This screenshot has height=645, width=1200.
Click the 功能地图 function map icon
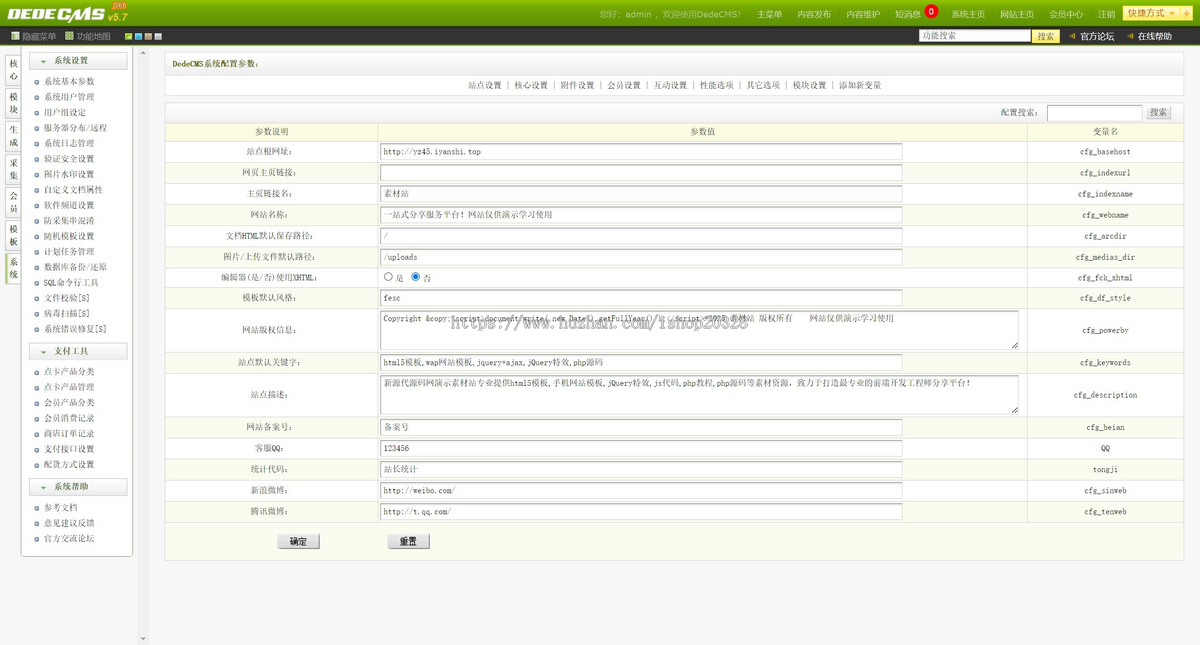69,36
